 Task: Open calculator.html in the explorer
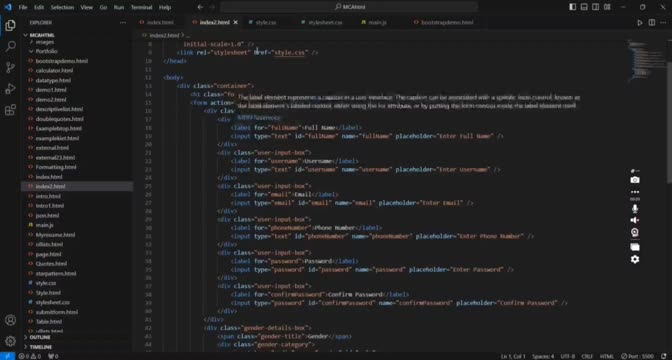pos(54,70)
